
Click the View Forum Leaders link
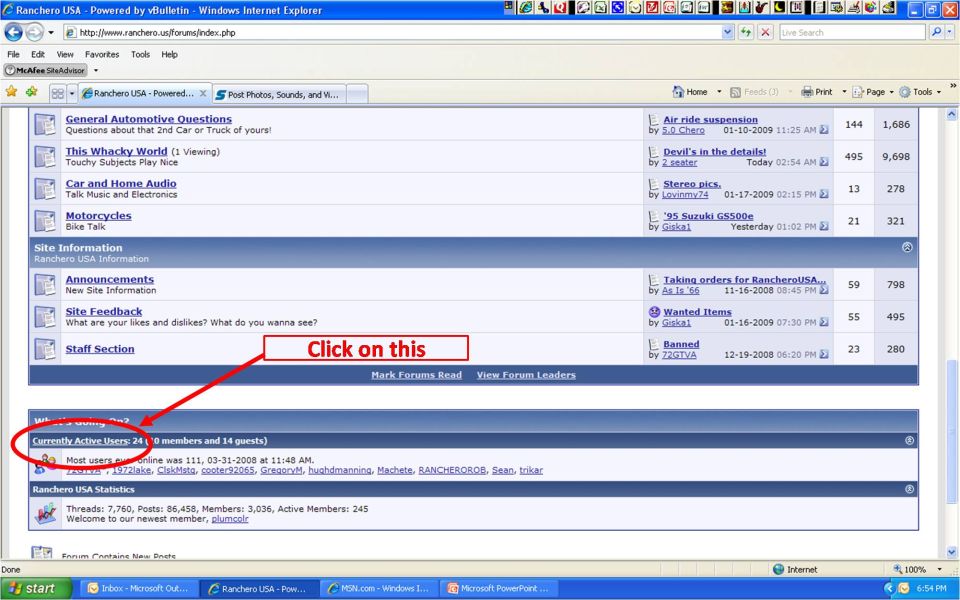pyautogui.click(x=526, y=375)
